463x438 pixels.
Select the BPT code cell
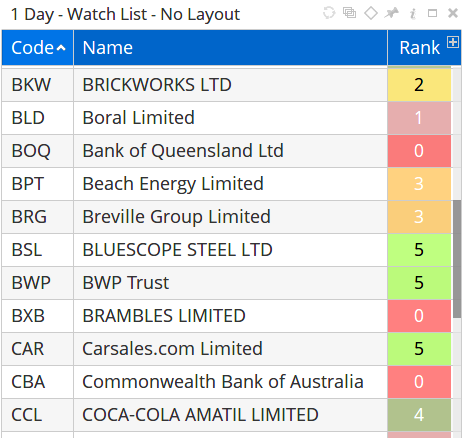(37, 184)
